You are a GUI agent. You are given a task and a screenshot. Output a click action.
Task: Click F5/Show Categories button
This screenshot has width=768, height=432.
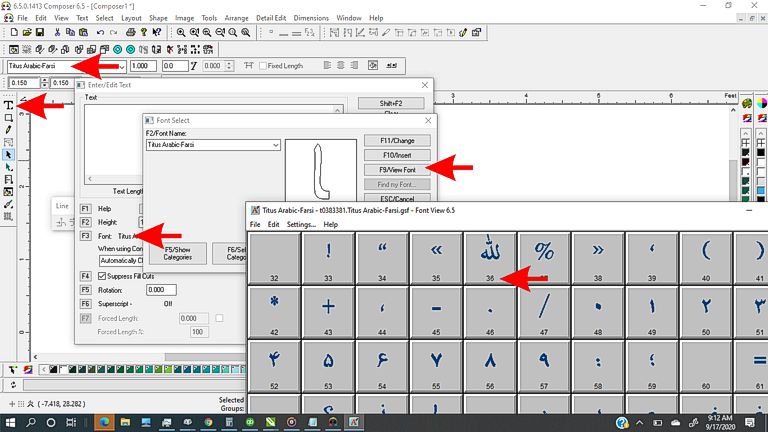coord(178,253)
